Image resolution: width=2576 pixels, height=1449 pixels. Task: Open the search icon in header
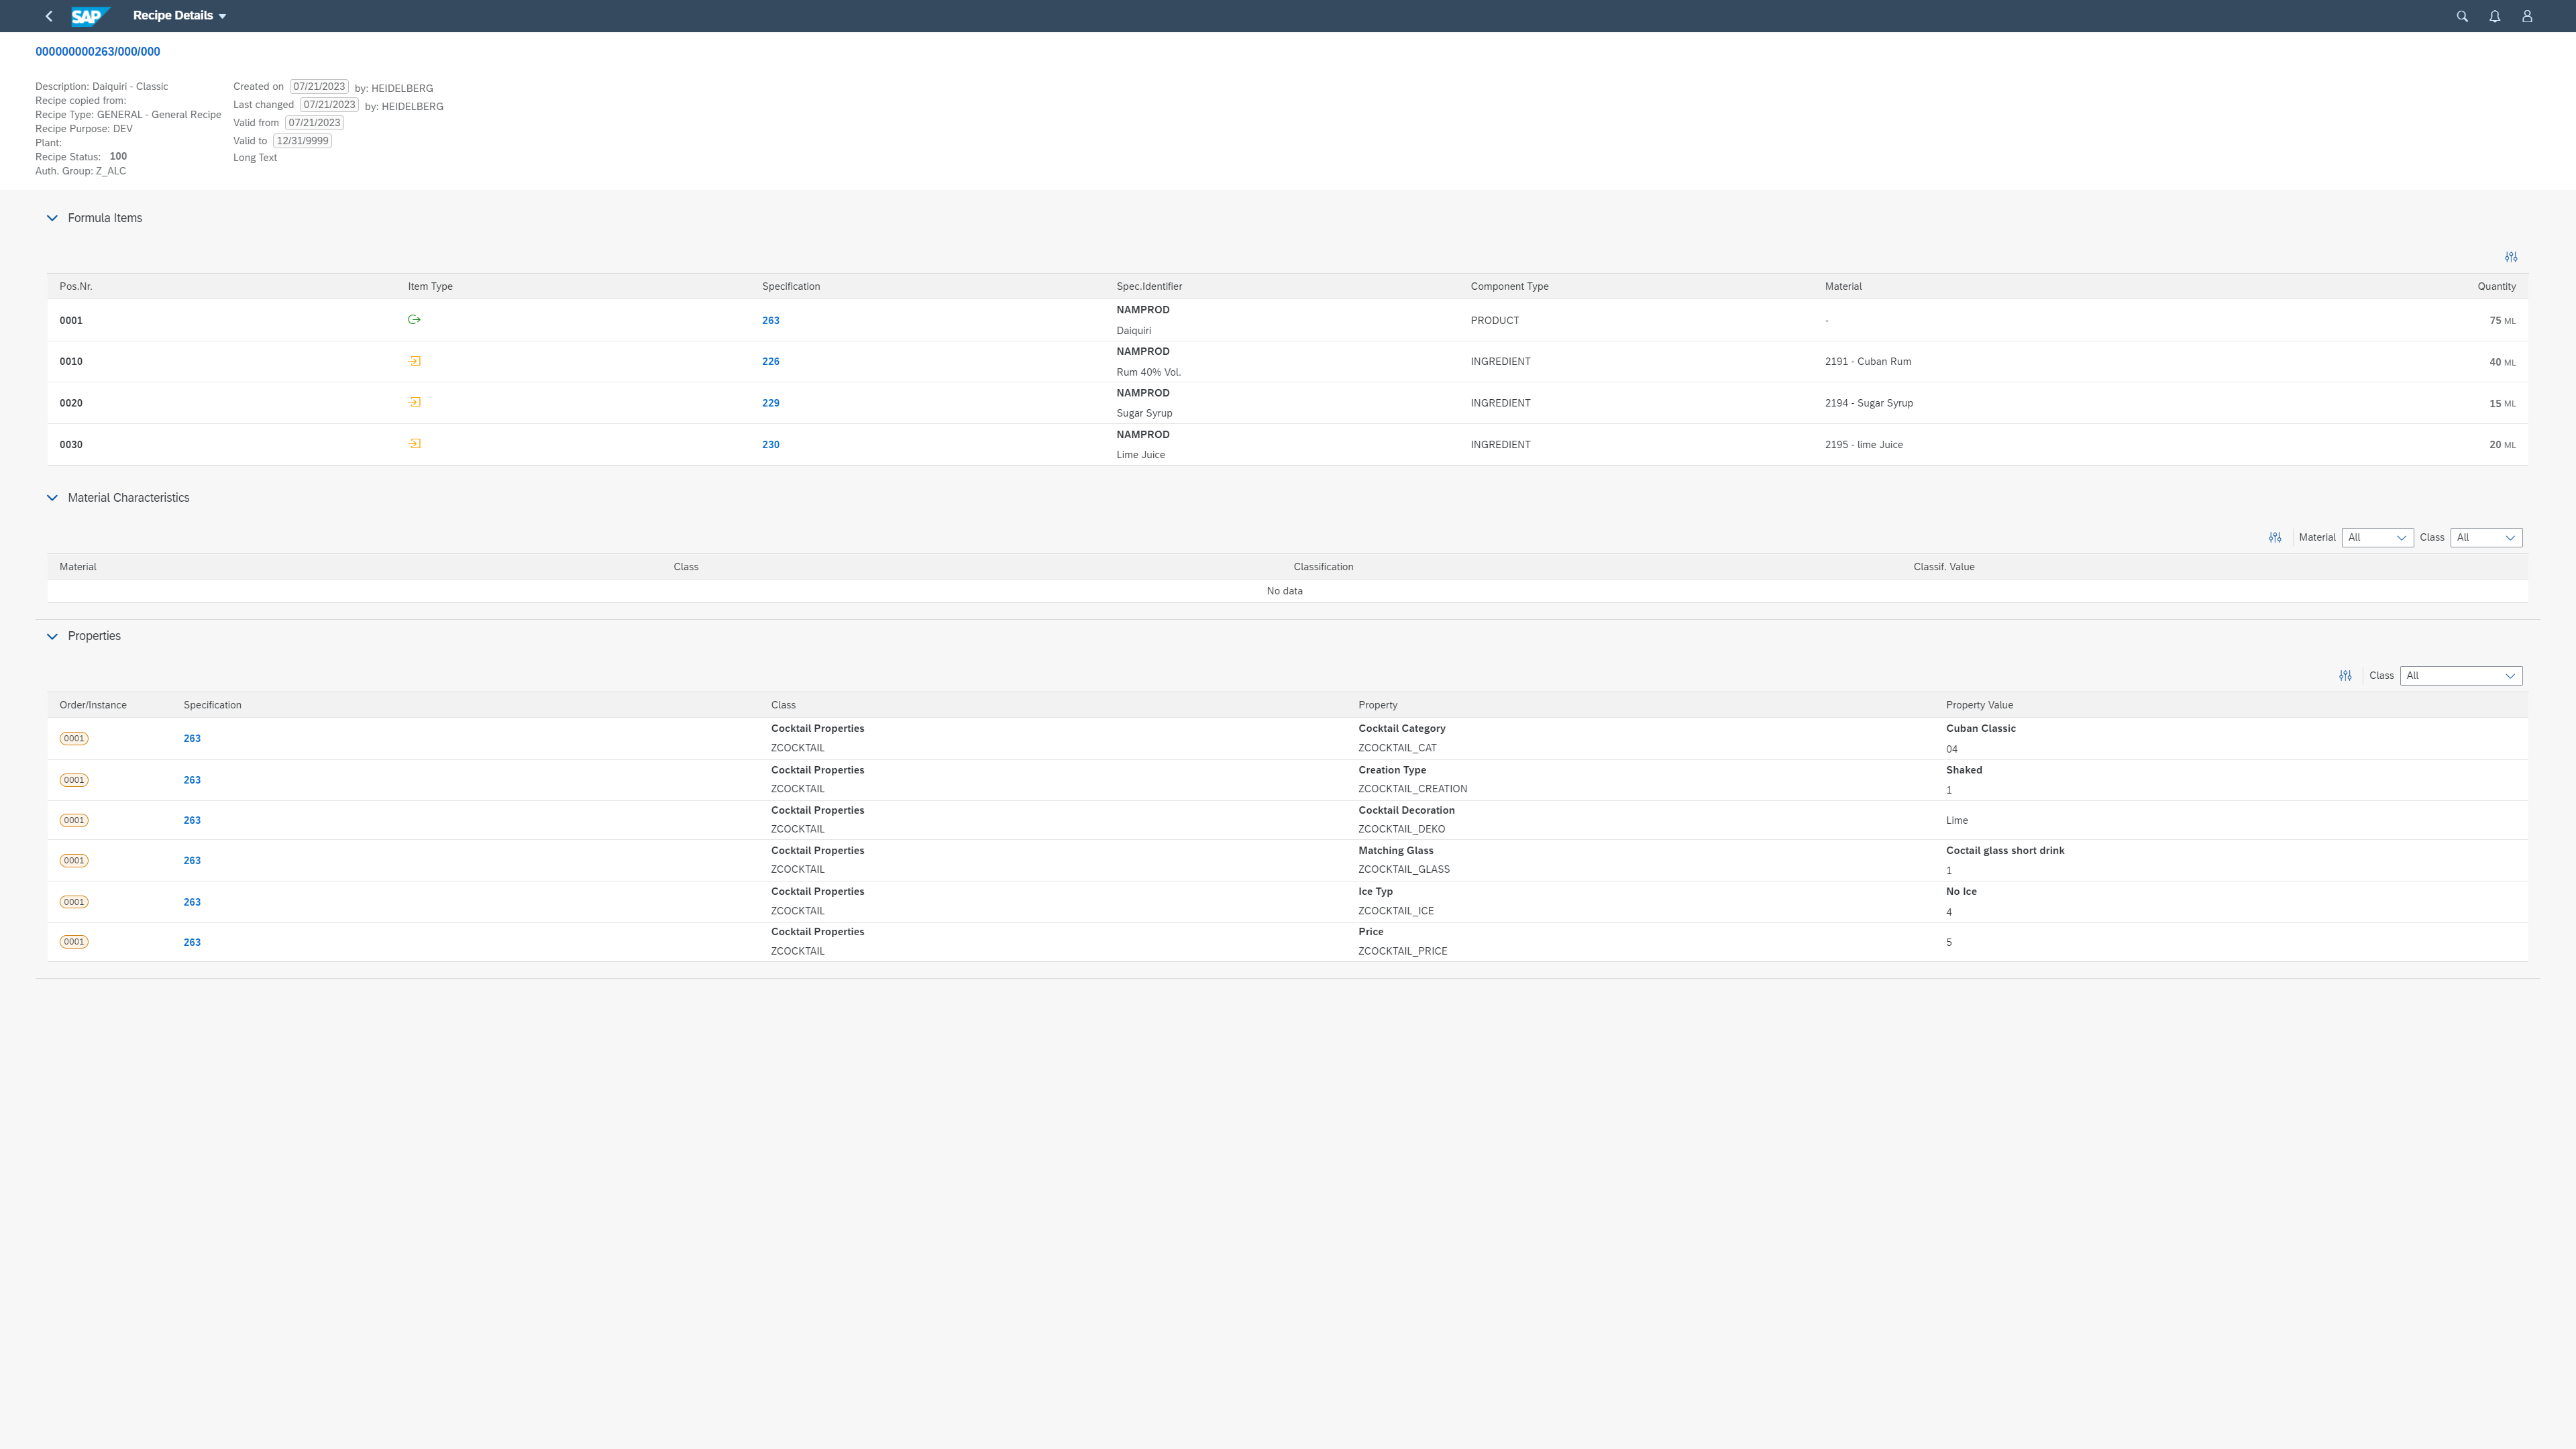[2462, 16]
